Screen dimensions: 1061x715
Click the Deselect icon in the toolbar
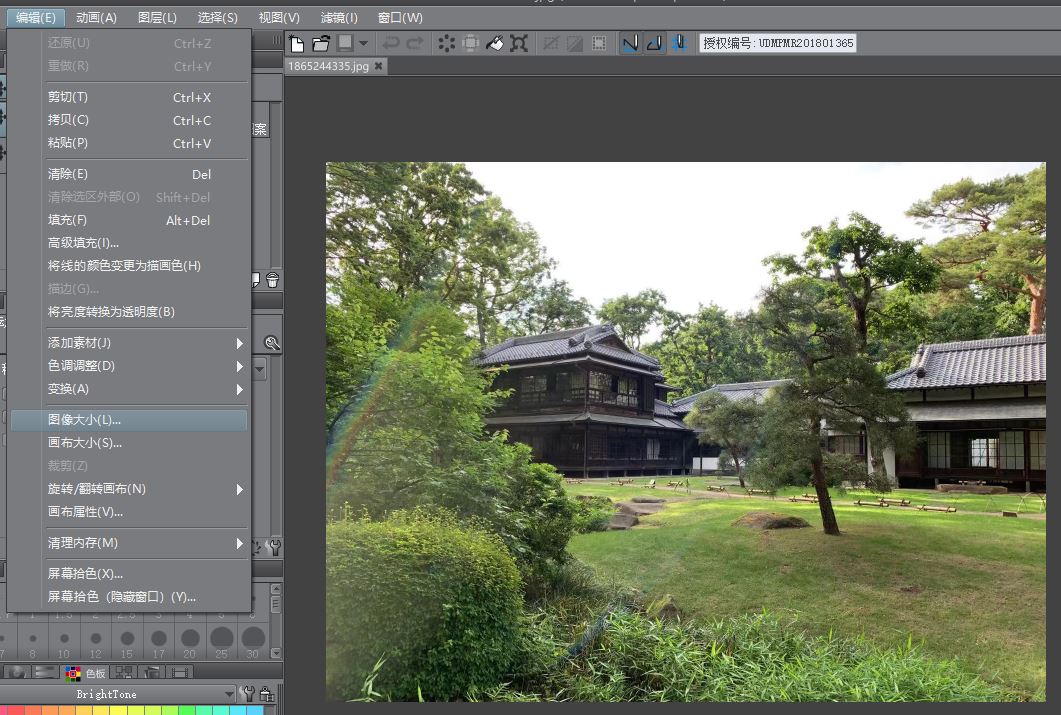551,43
